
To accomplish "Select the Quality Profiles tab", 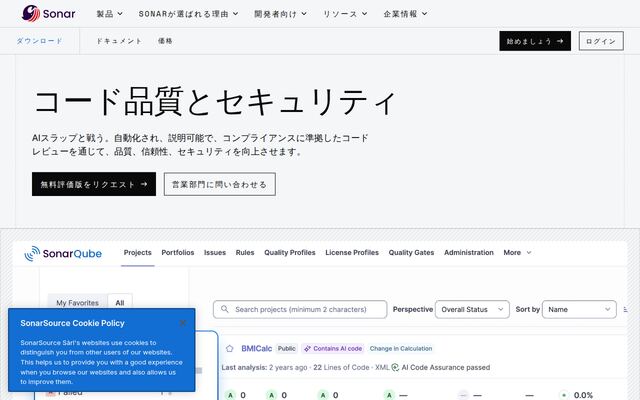I will point(289,253).
